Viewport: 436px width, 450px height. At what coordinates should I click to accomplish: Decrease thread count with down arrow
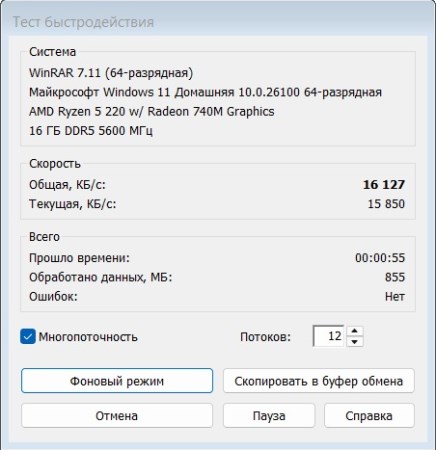point(355,342)
